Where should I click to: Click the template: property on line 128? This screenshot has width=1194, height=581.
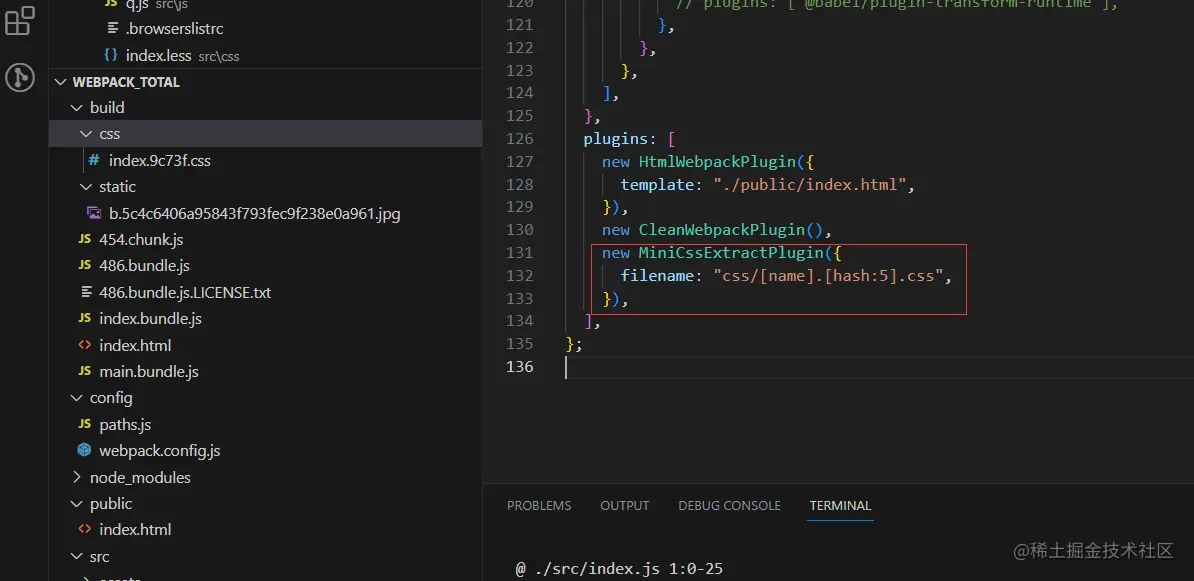[x=662, y=184]
